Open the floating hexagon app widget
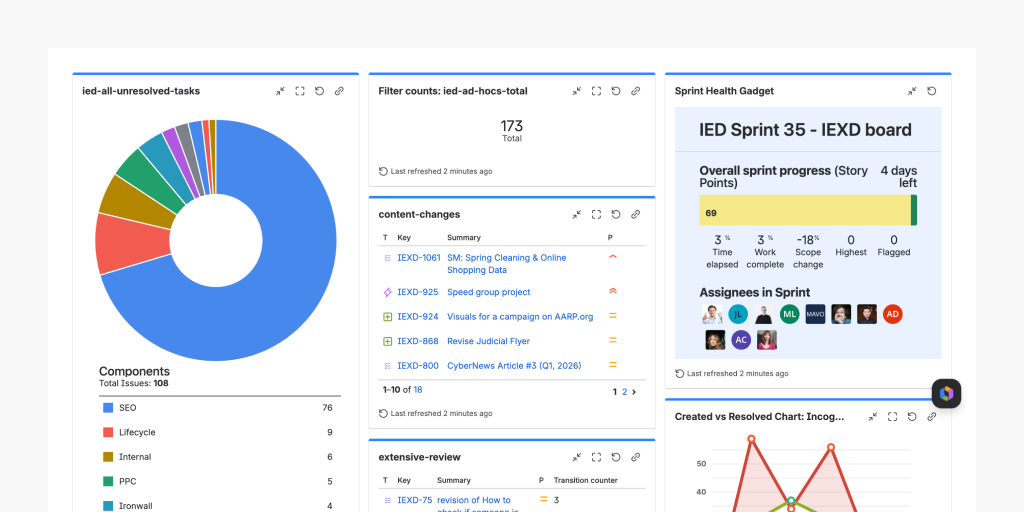The height and width of the screenshot is (512, 1024). pos(946,394)
